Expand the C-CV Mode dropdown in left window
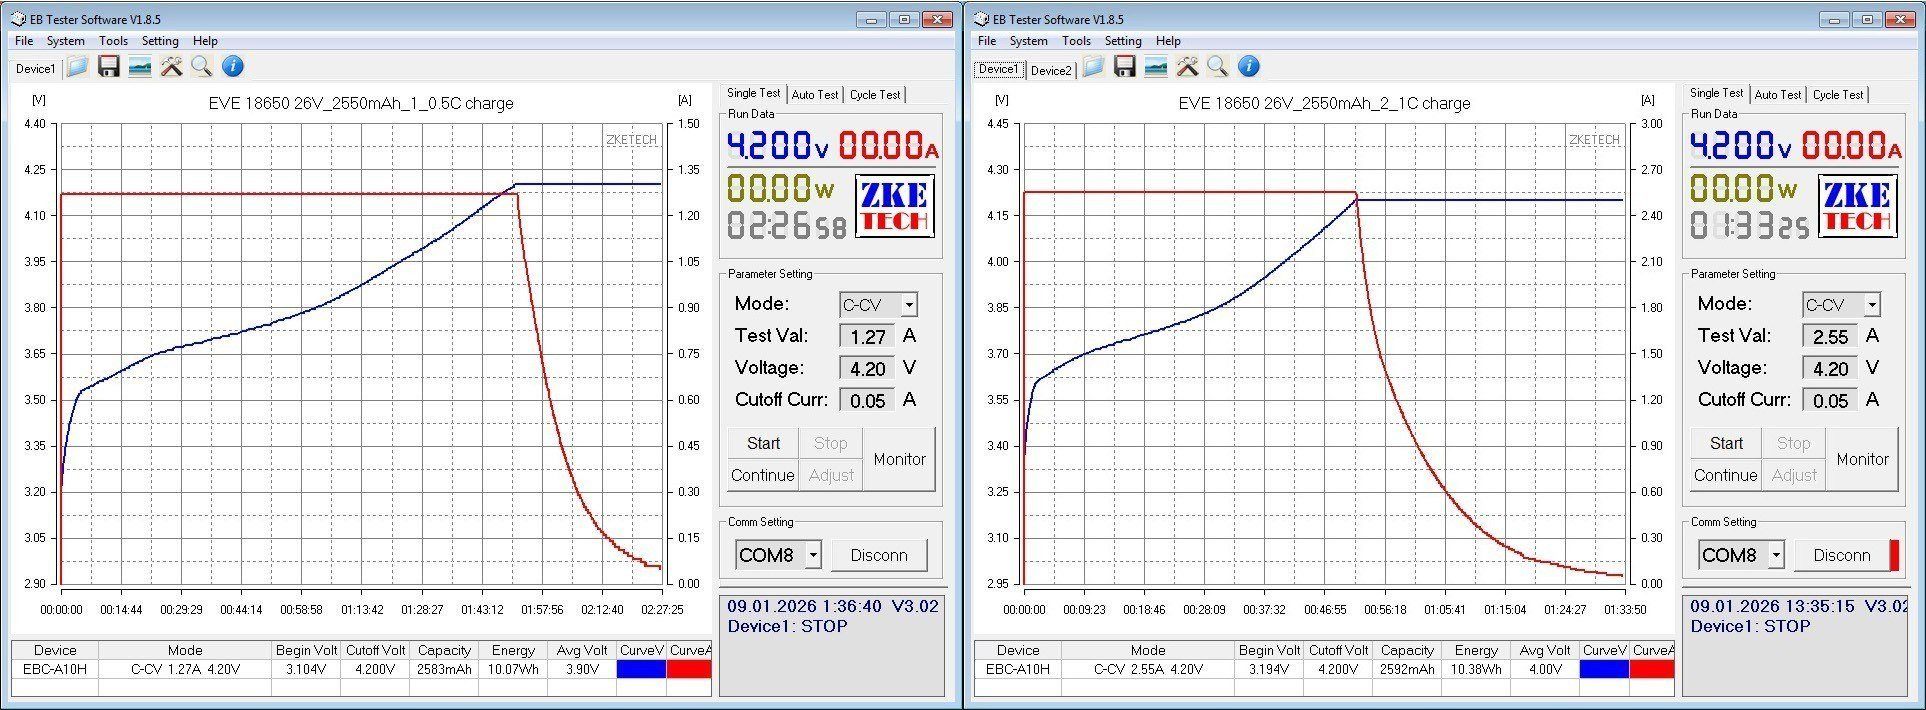Image resolution: width=1926 pixels, height=710 pixels. 908,305
